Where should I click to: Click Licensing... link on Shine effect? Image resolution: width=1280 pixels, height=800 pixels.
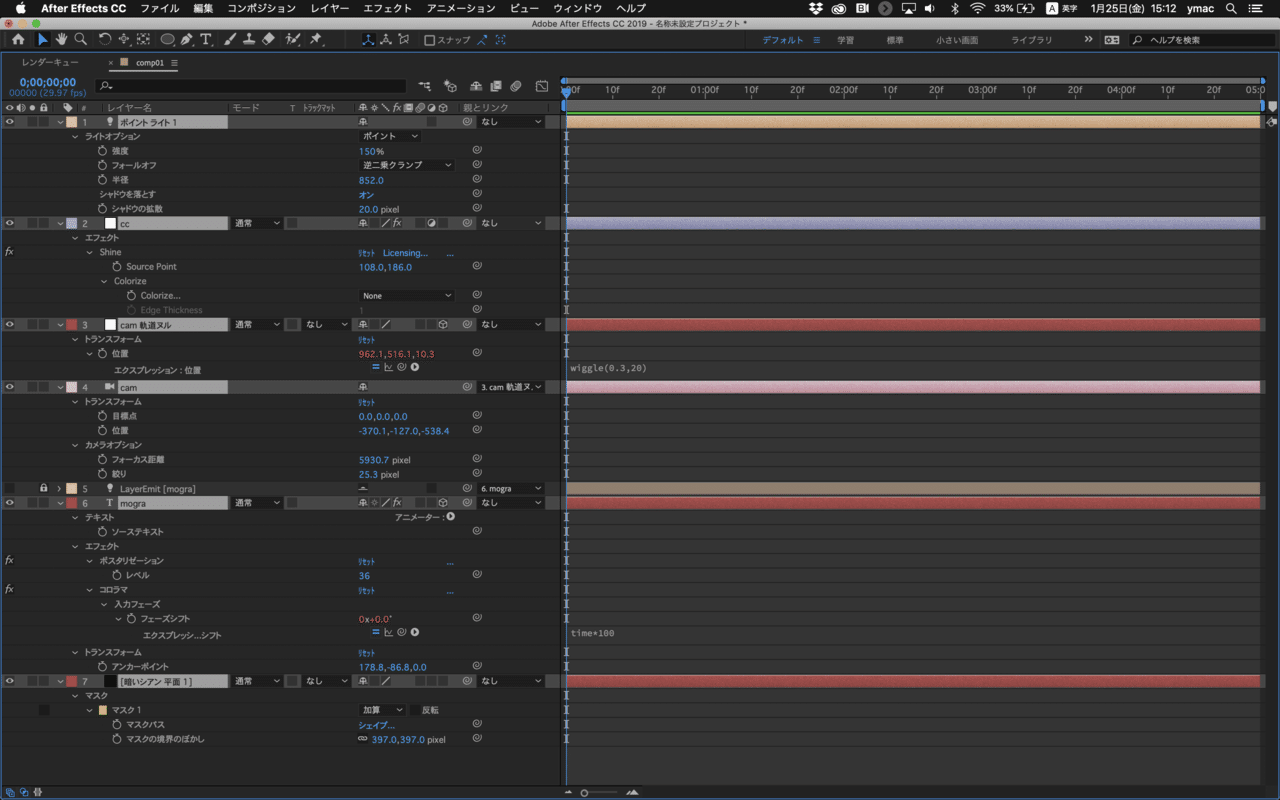[x=405, y=253]
